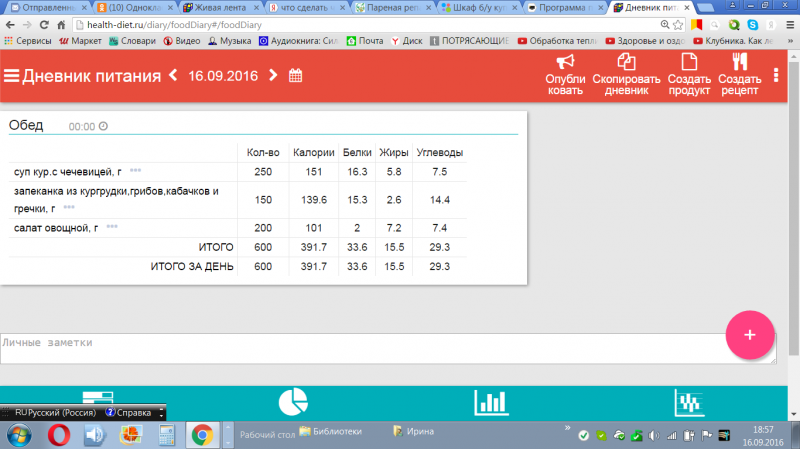Open the vertical three-dot more menu

(777, 76)
